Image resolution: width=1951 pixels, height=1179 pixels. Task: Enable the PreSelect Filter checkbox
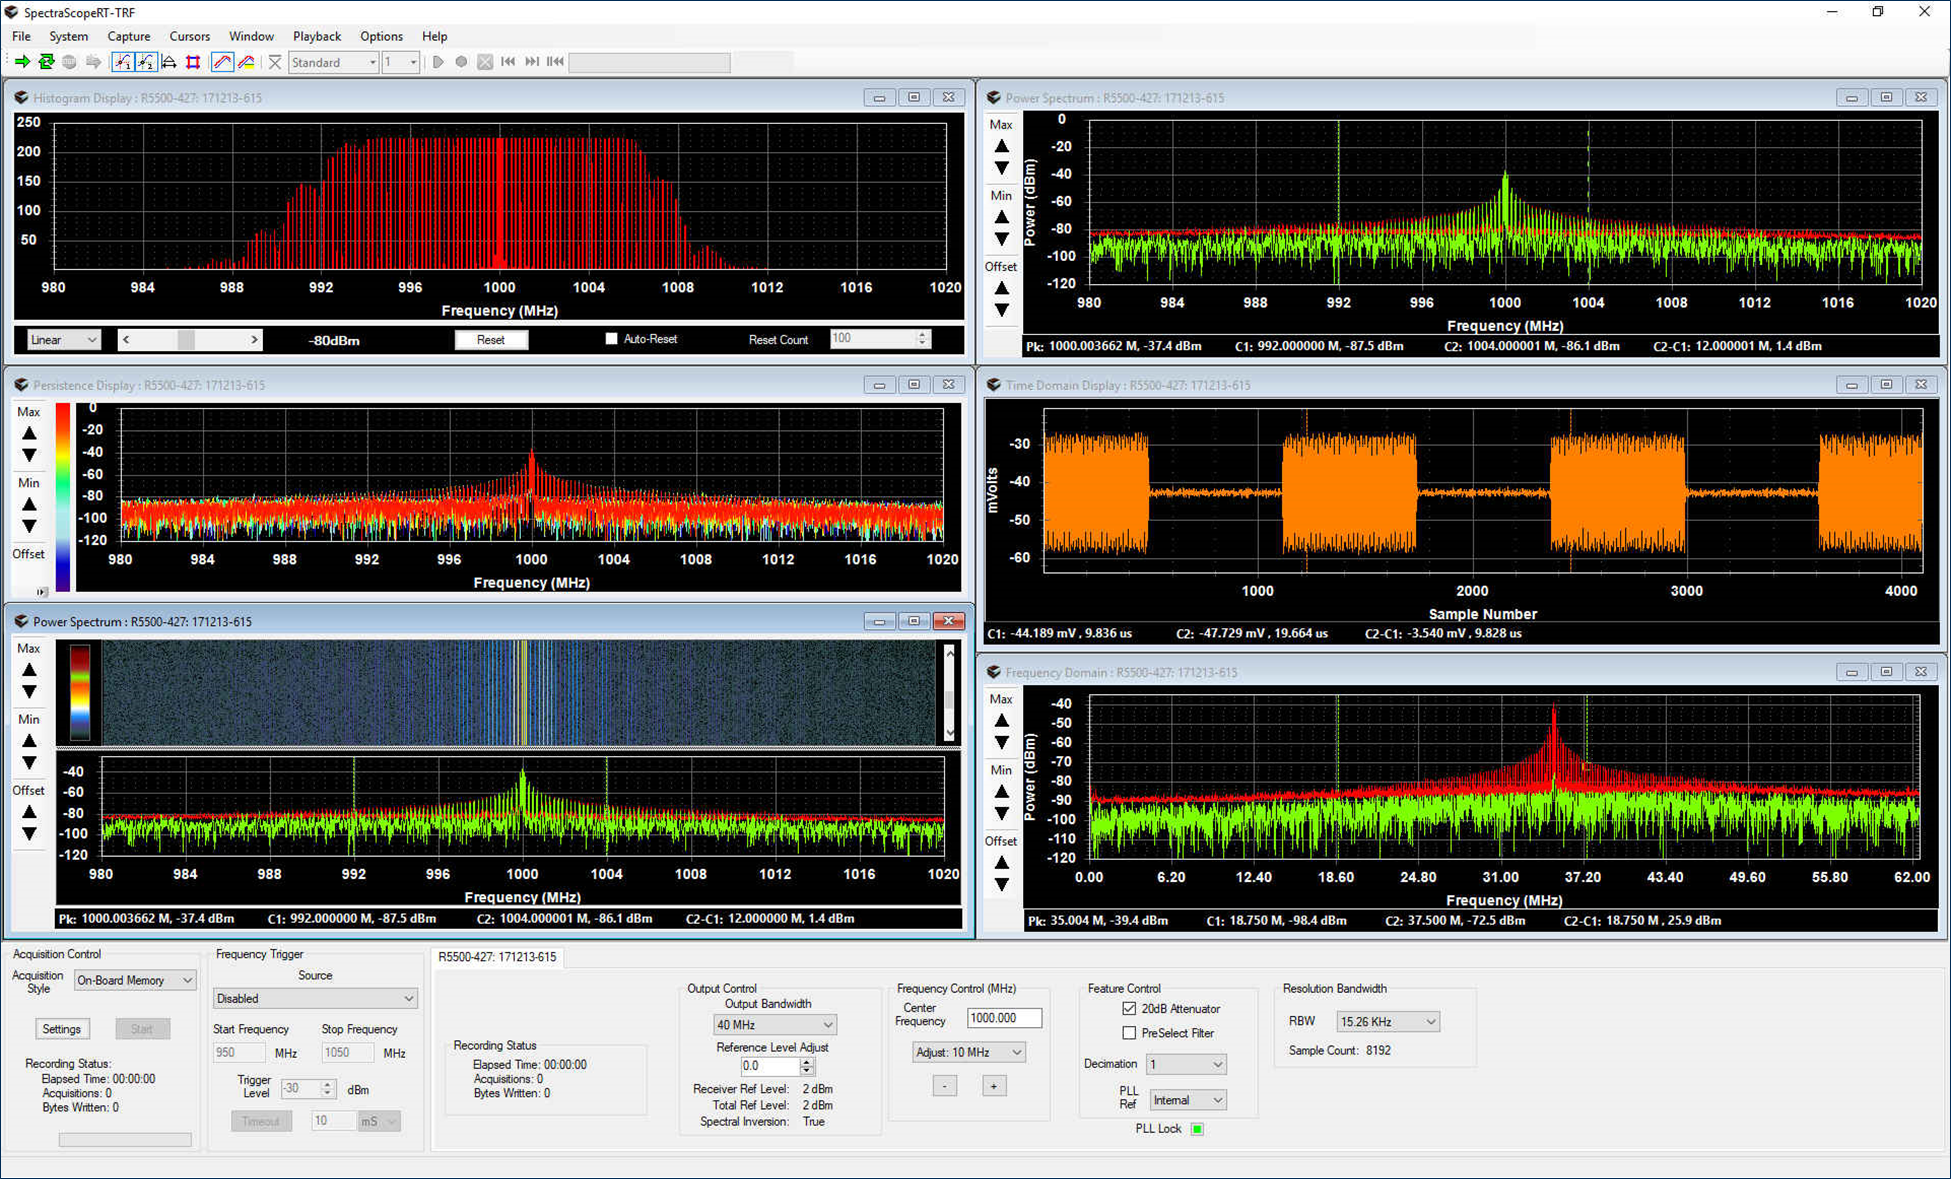[x=1129, y=1033]
